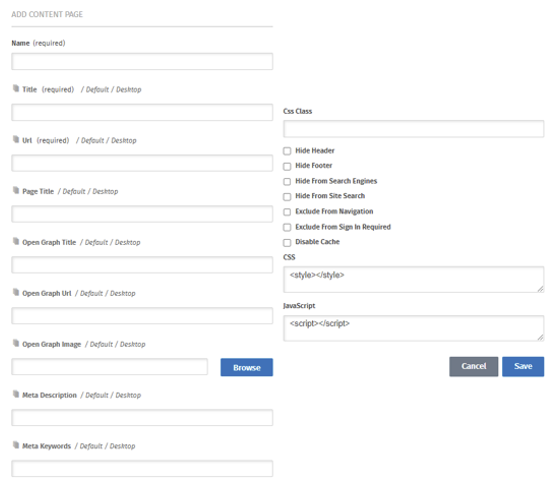
Task: Click '/ Default / Desktop' next to Meta Keywords
Action: 105,446
